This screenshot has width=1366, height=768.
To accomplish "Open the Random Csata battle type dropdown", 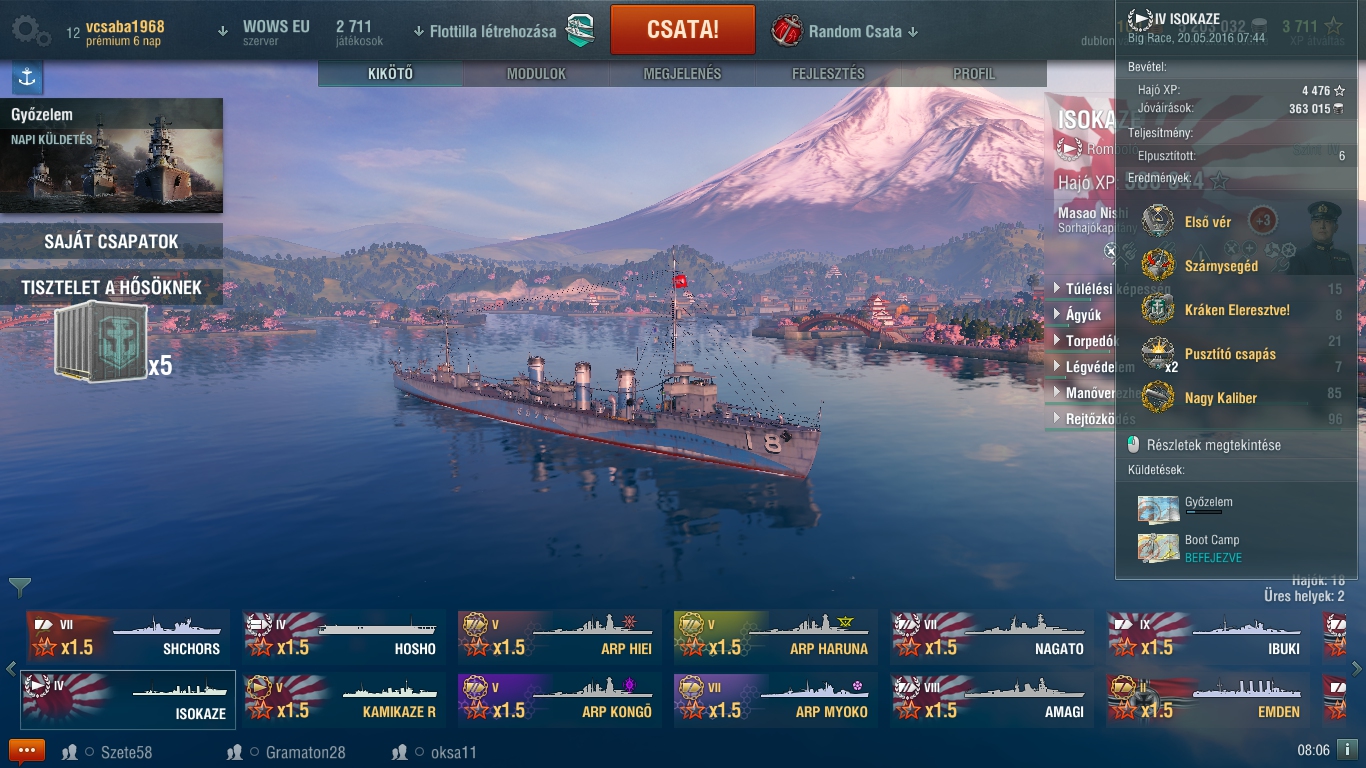I will tap(845, 31).
